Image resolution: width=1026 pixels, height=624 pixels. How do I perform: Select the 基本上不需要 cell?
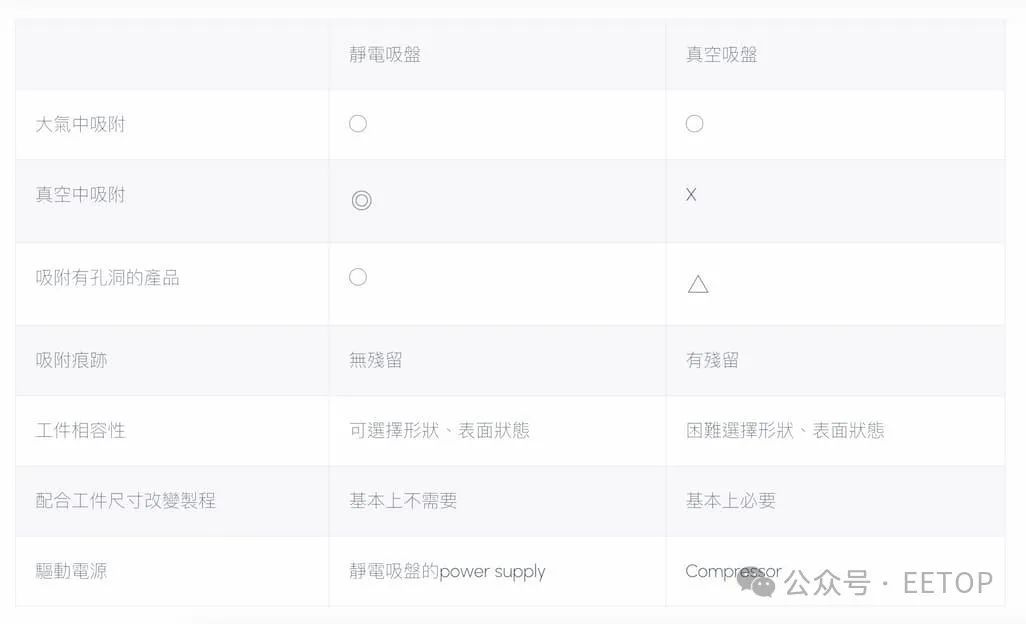click(x=403, y=500)
